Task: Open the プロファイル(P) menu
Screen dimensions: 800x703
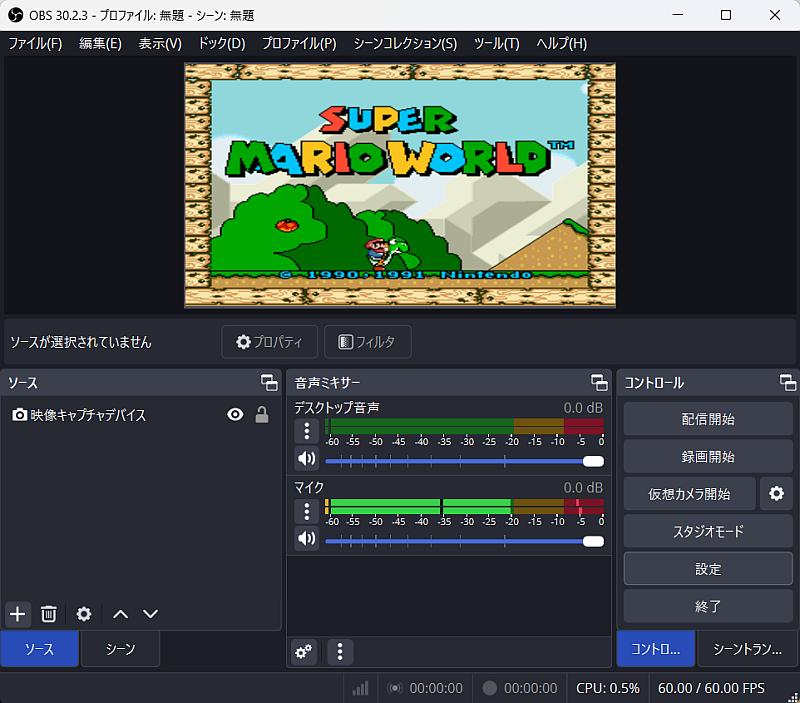Action: click(299, 43)
